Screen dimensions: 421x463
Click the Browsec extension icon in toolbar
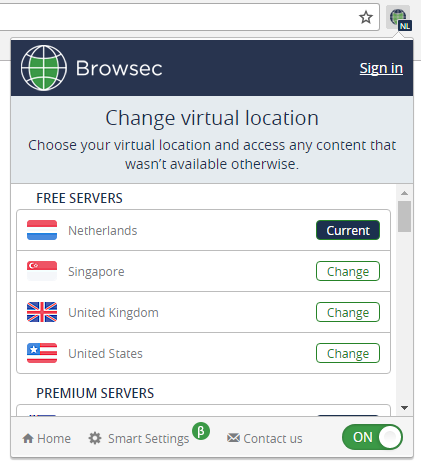pyautogui.click(x=399, y=18)
